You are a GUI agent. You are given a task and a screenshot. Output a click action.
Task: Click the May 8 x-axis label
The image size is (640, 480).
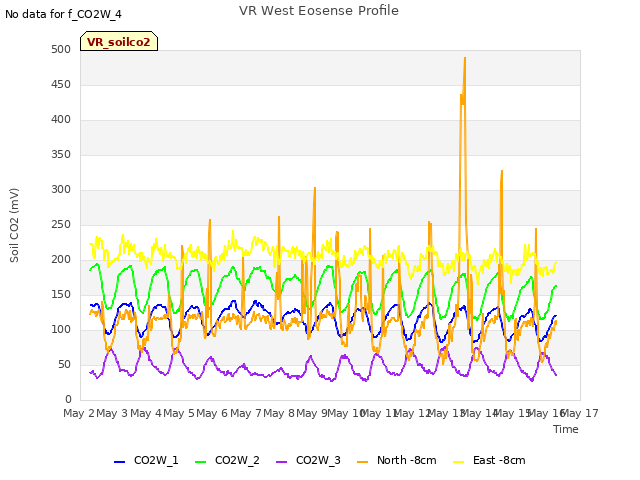point(279,413)
